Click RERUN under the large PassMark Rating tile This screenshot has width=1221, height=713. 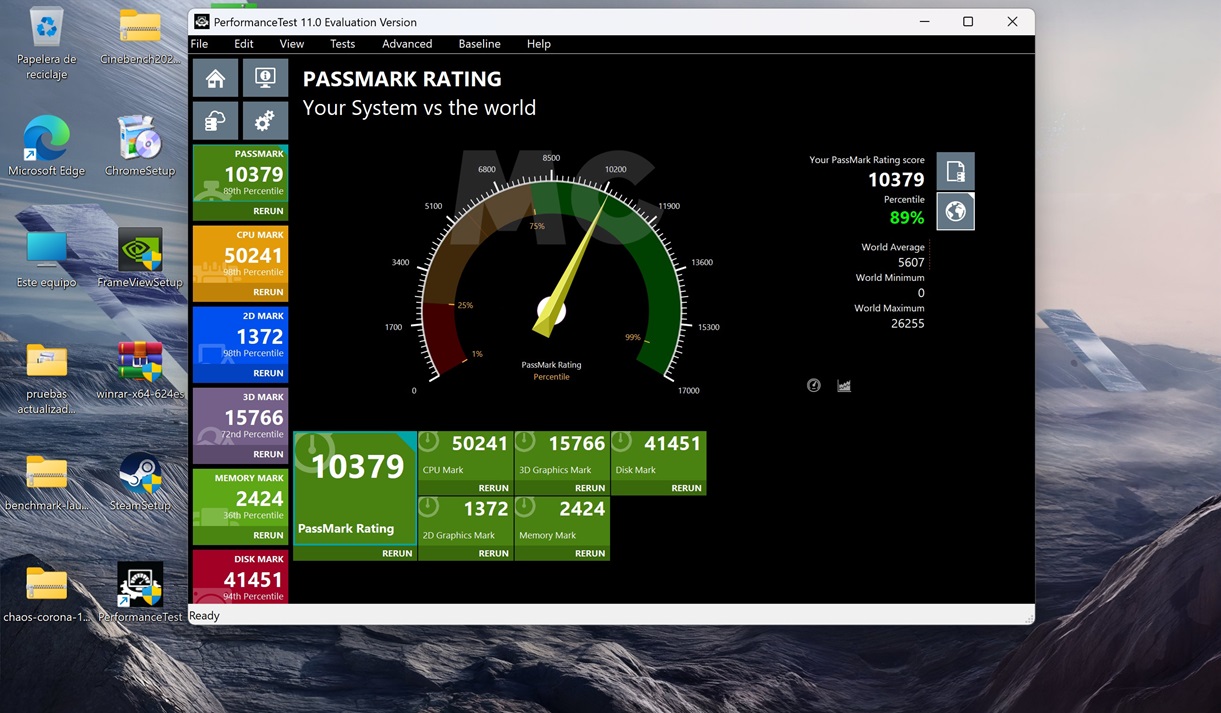click(396, 553)
